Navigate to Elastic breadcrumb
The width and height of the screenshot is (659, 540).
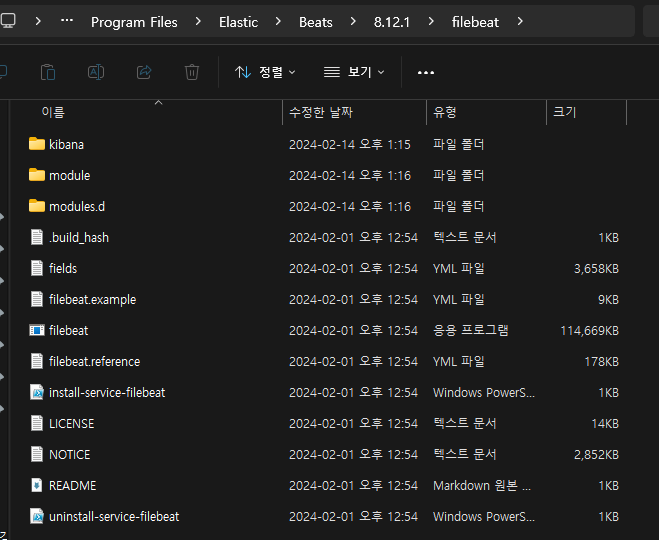pyautogui.click(x=238, y=22)
